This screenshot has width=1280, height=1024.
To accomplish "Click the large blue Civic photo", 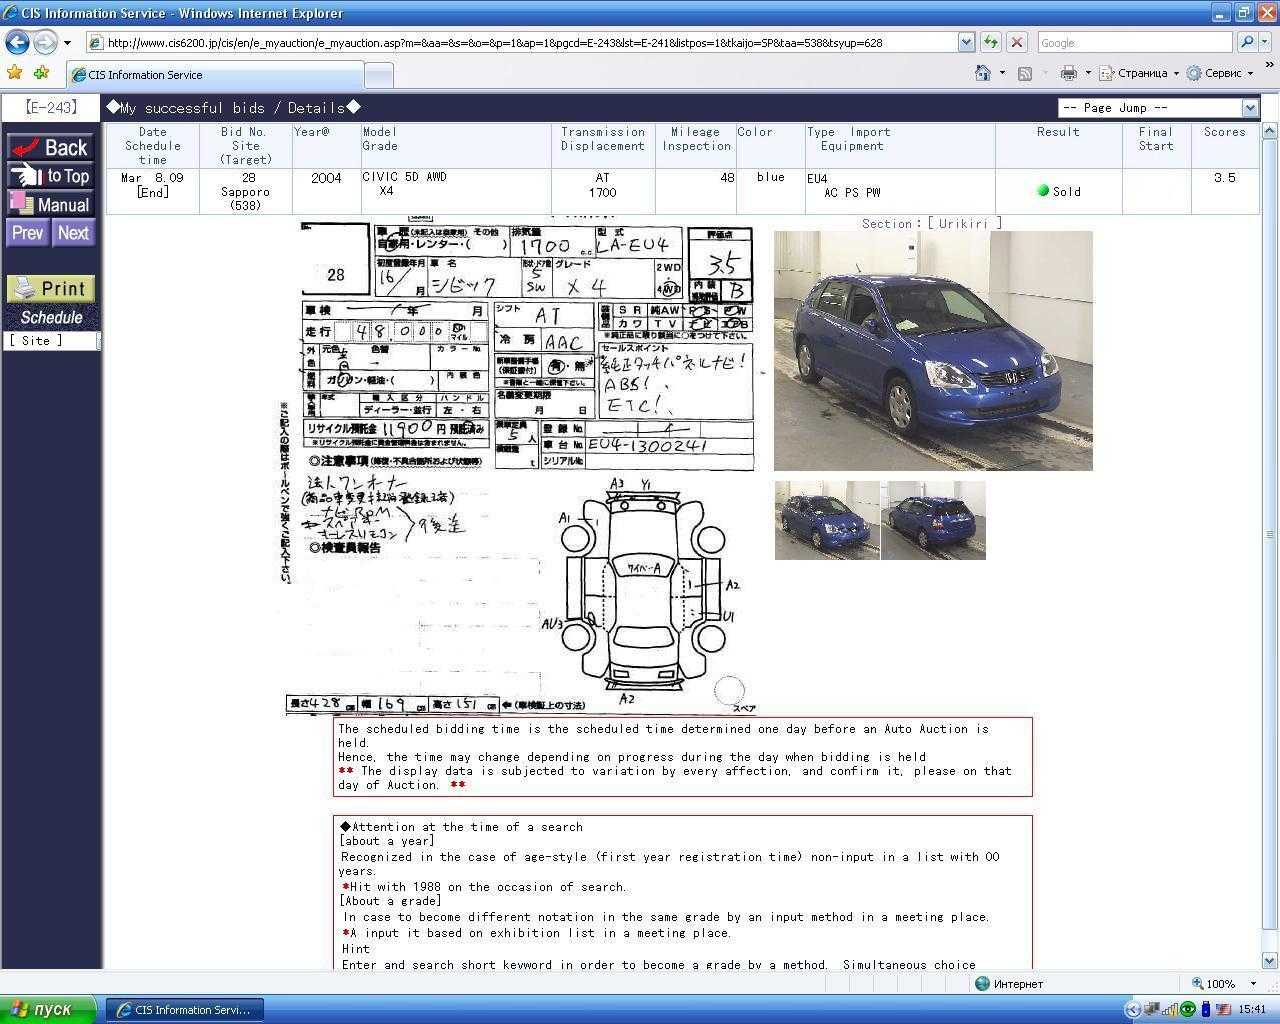I will coord(933,350).
